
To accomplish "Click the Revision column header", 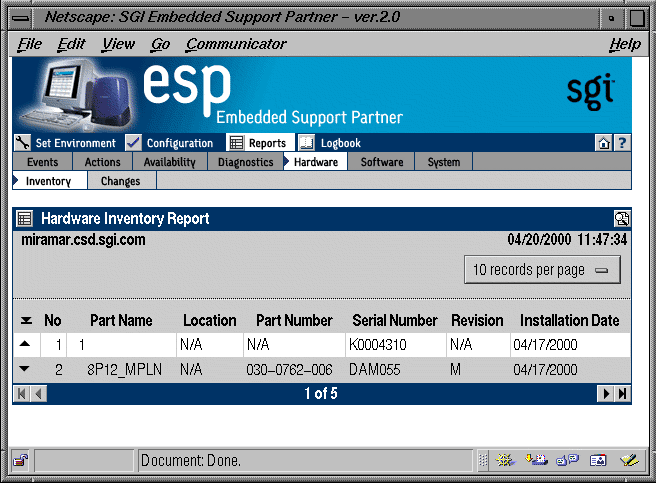I will click(x=477, y=321).
